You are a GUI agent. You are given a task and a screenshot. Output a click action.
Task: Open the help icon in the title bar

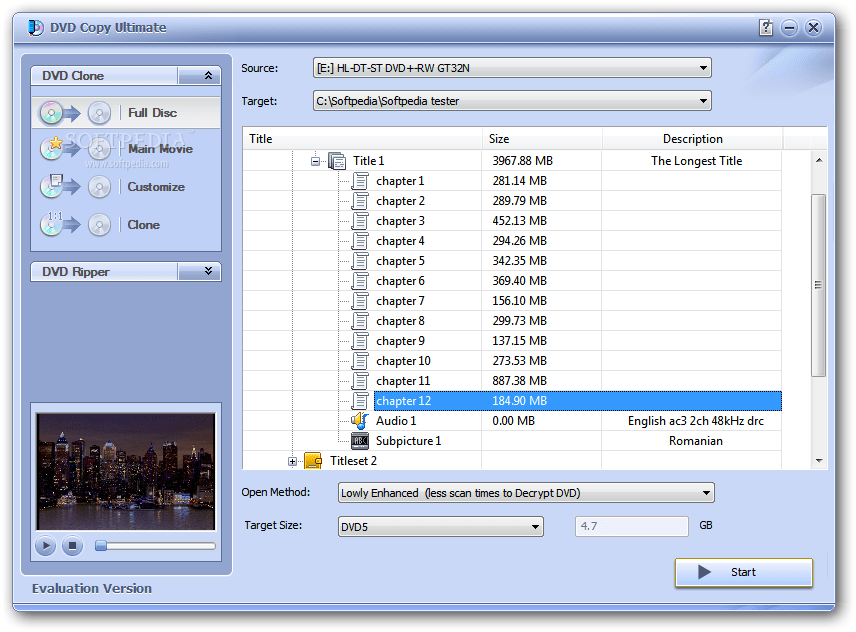(766, 27)
